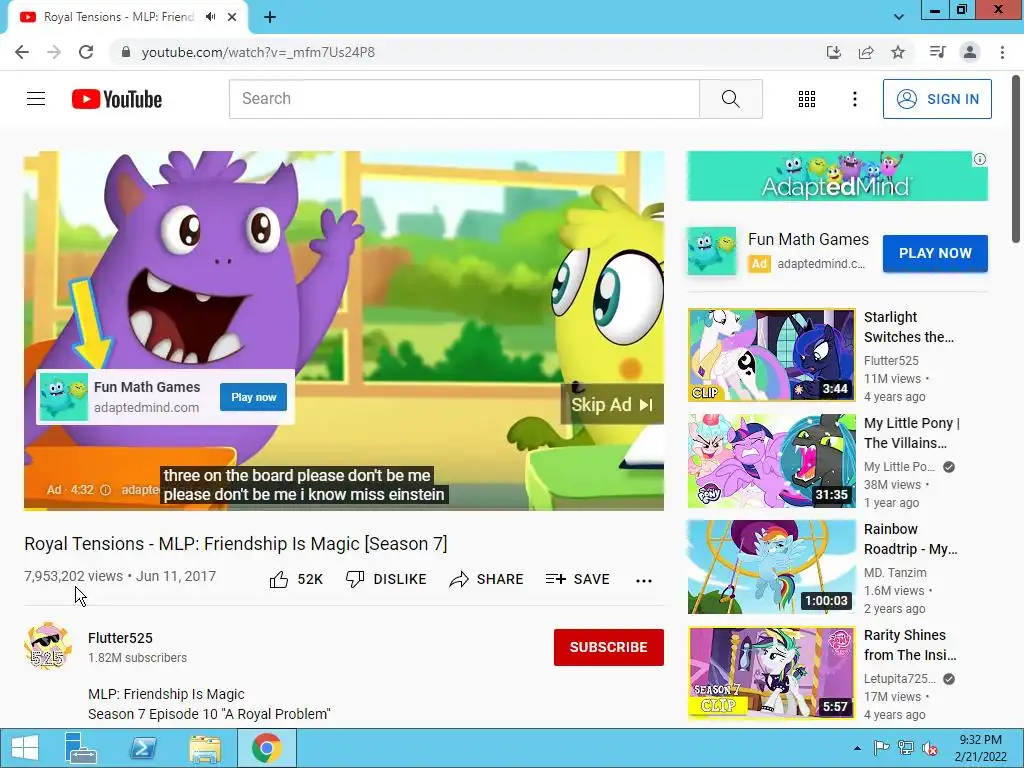Open the Chrome profile avatar

(970, 52)
